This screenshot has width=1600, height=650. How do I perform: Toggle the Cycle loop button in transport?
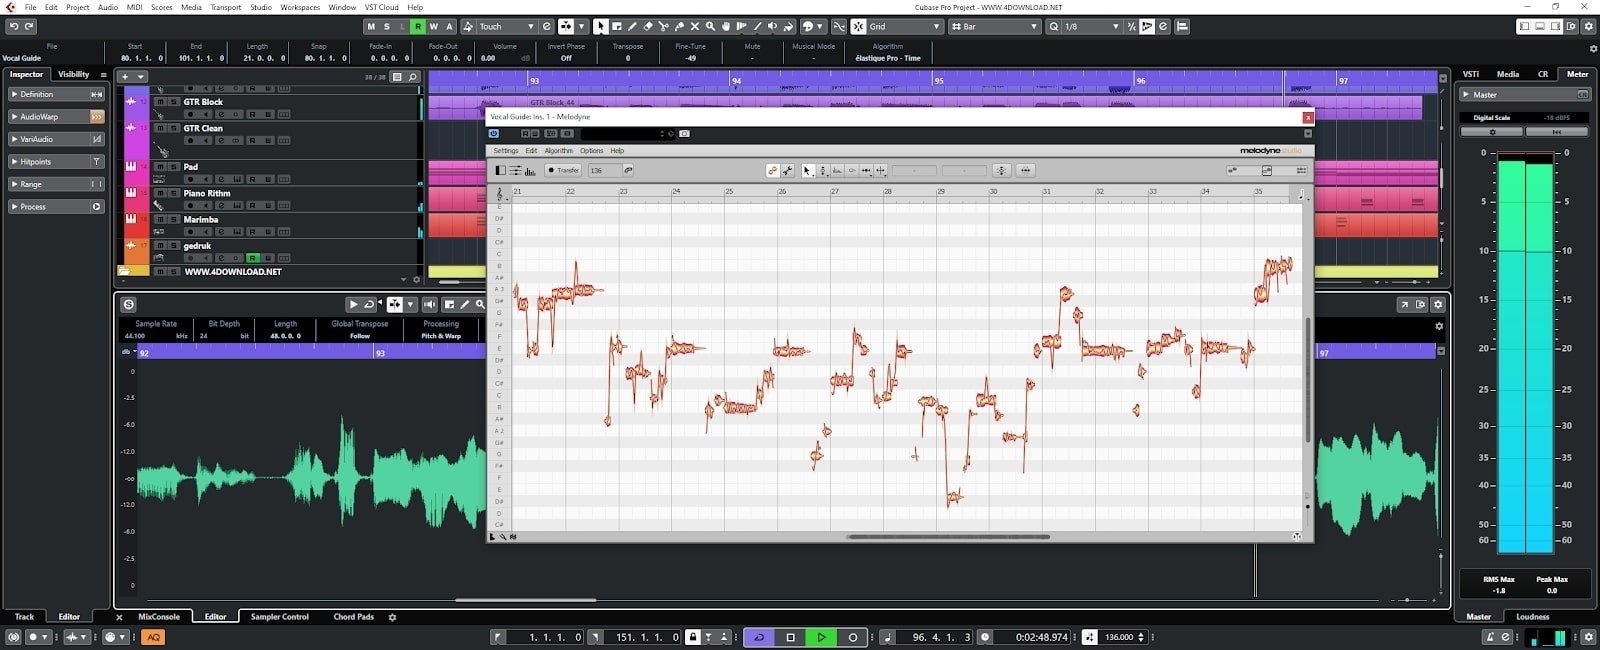coord(759,637)
